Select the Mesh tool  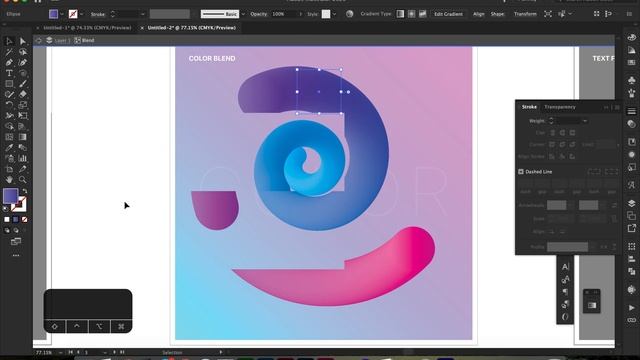pyautogui.click(x=9, y=137)
